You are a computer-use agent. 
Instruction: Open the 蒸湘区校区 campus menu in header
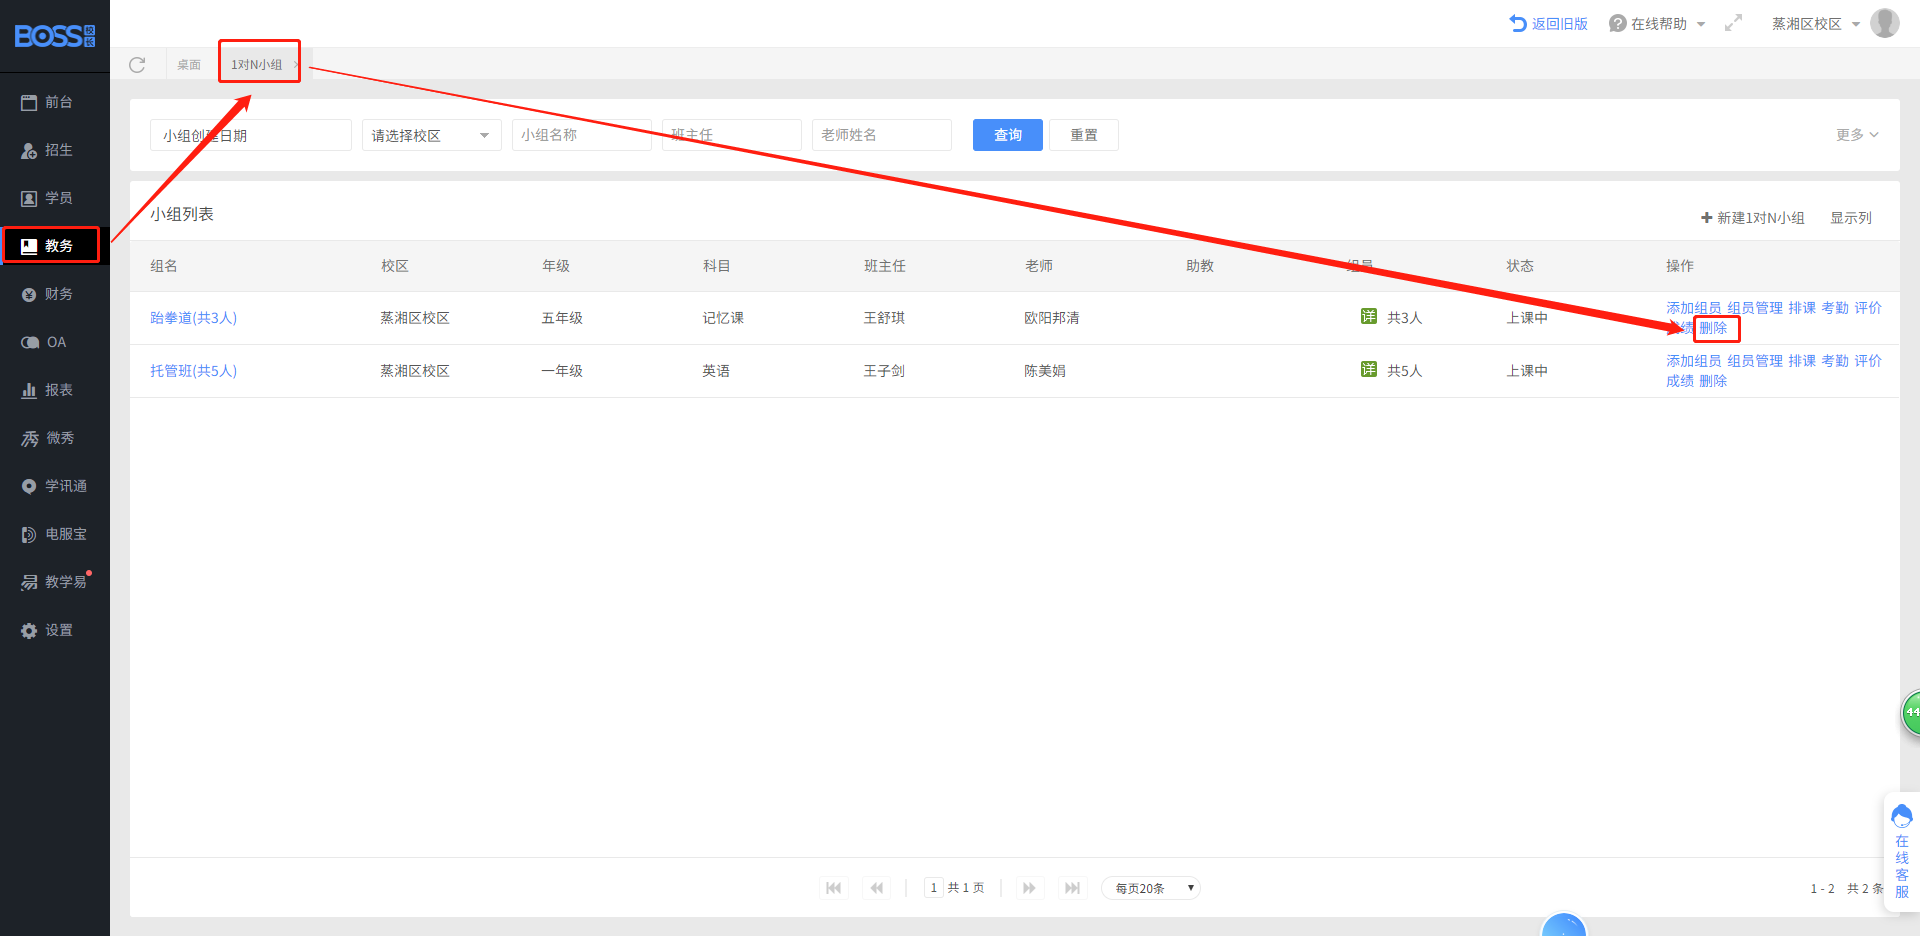point(1815,24)
